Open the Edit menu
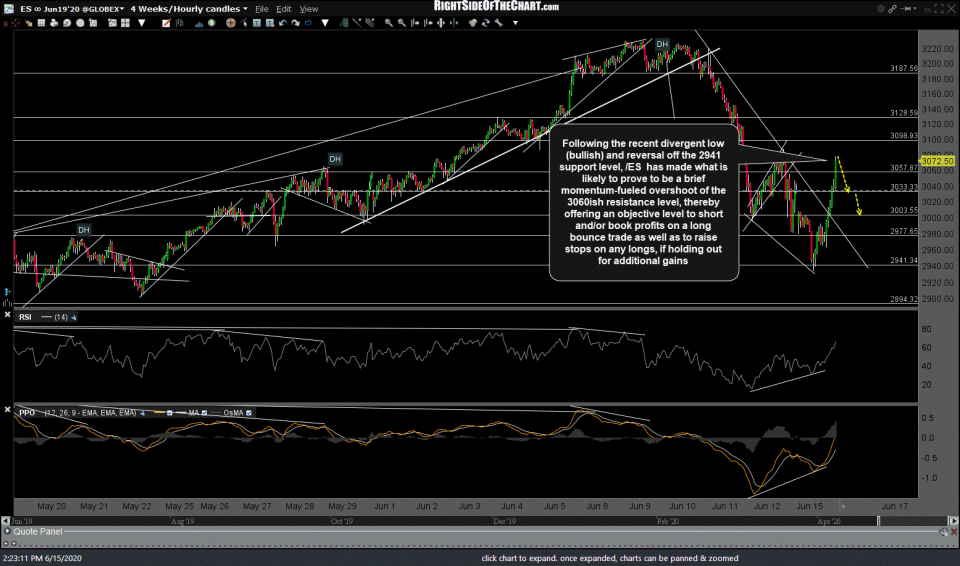Screen dimensions: 960x566 coord(283,9)
